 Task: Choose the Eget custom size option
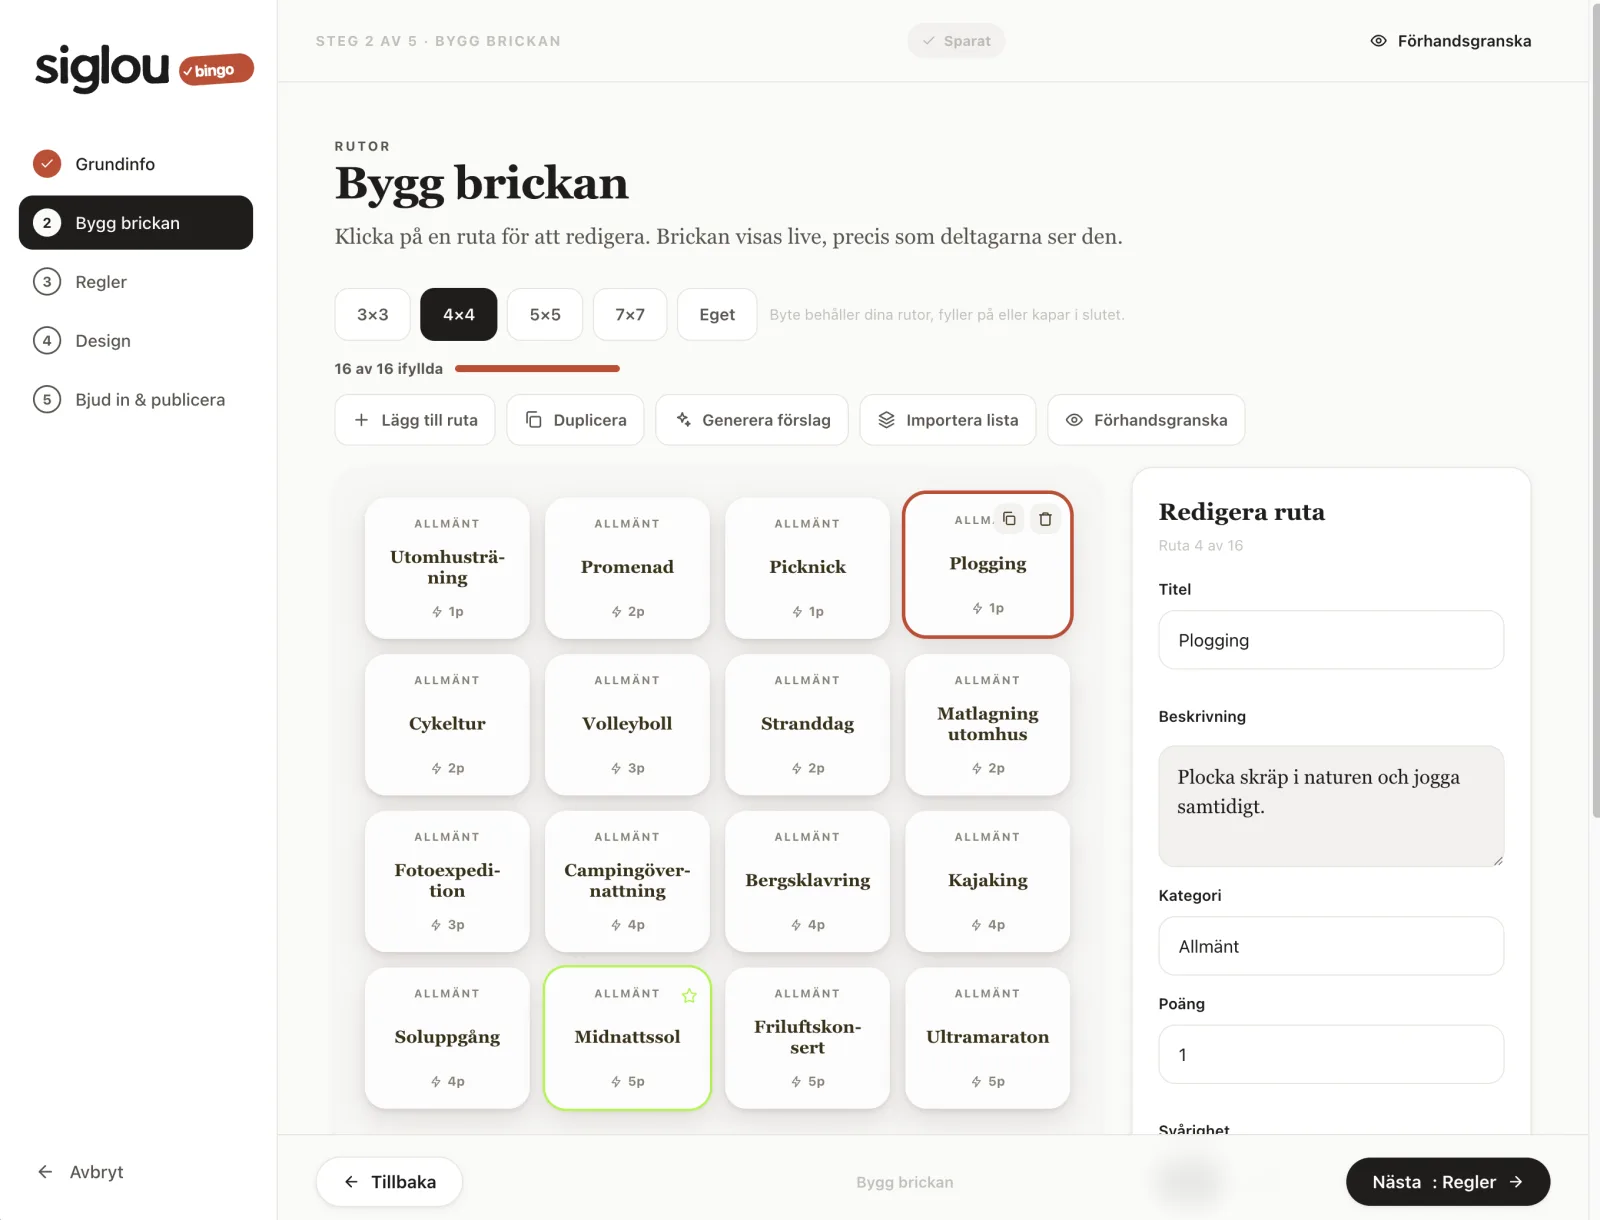point(717,314)
